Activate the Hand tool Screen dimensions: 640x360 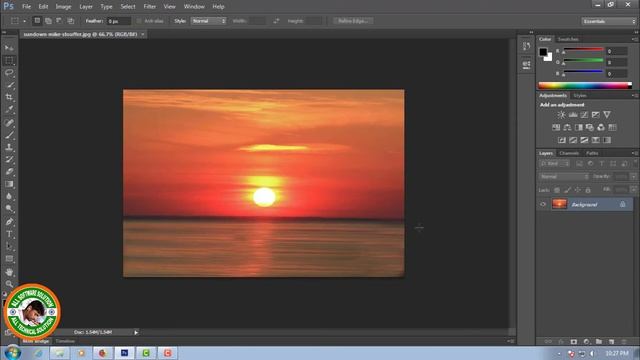(x=9, y=272)
